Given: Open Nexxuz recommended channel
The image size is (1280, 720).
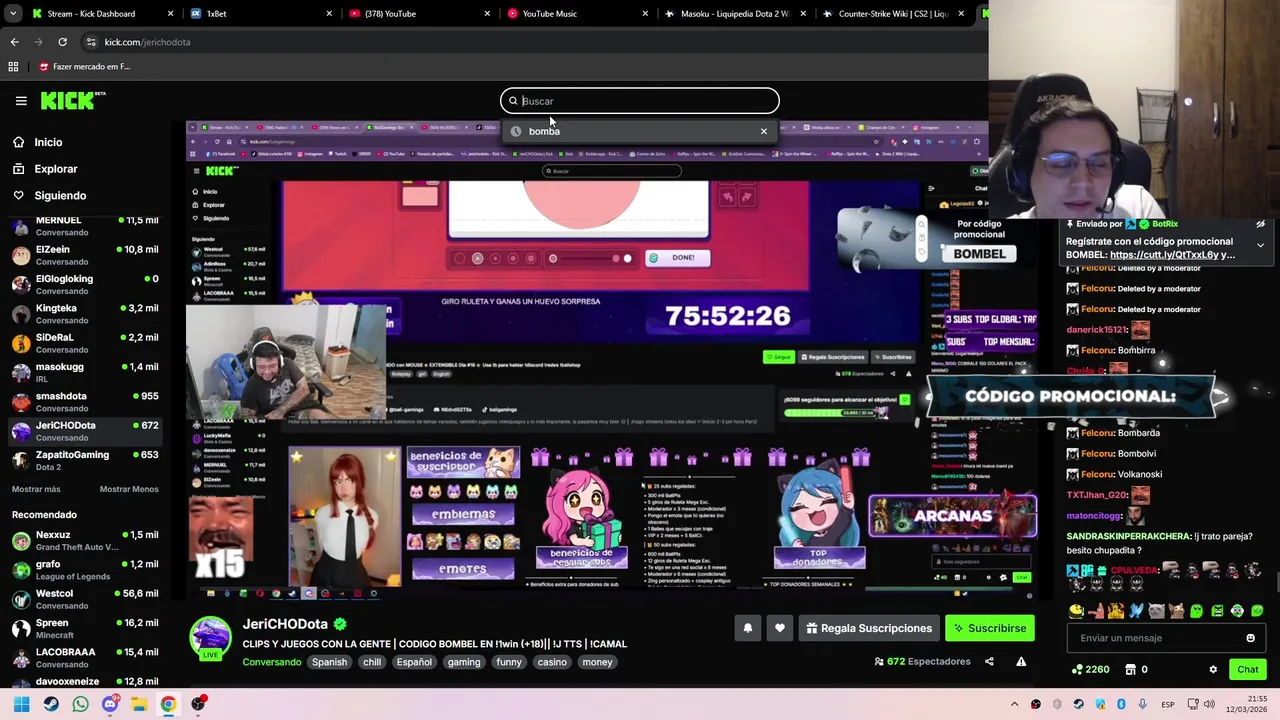Looking at the screenshot, I should click(x=84, y=541).
